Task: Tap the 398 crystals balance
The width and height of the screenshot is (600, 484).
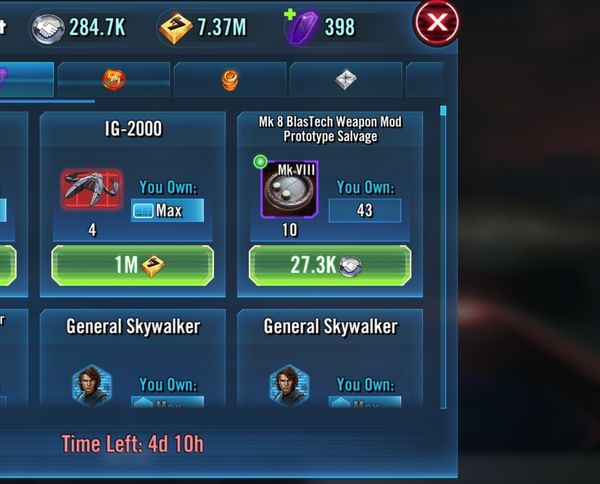Action: tap(340, 28)
